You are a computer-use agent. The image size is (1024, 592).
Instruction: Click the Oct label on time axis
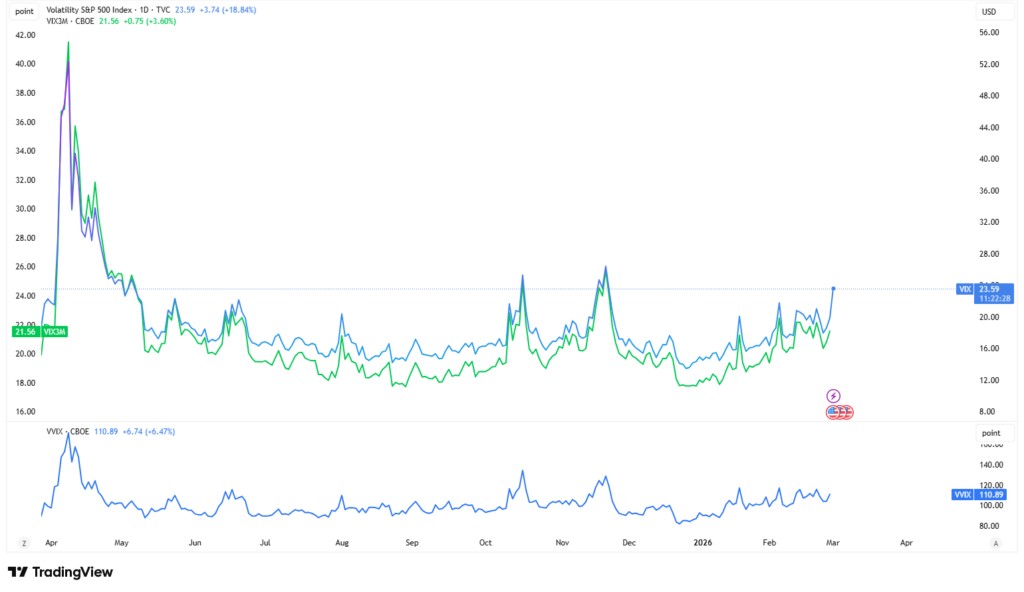pos(486,543)
